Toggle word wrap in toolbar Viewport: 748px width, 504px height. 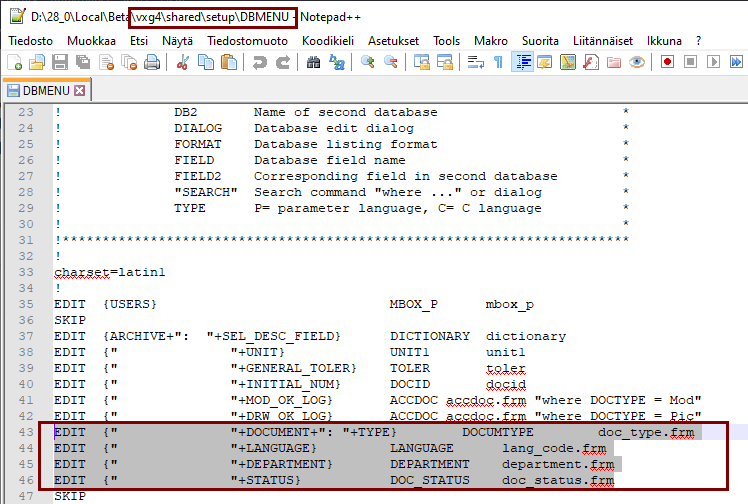point(475,62)
